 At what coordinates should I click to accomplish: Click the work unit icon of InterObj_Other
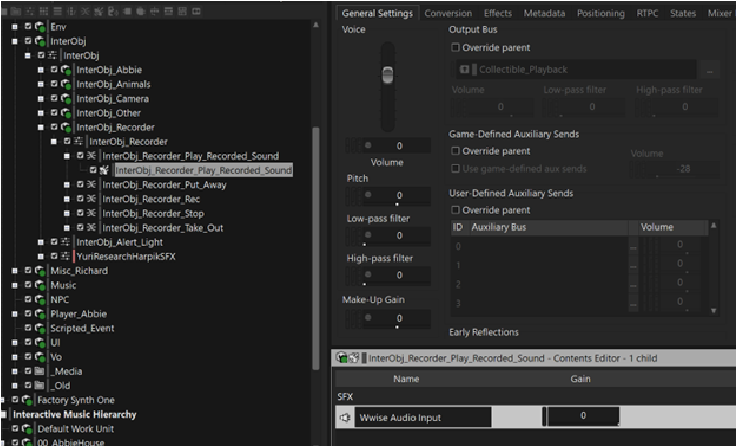66,113
